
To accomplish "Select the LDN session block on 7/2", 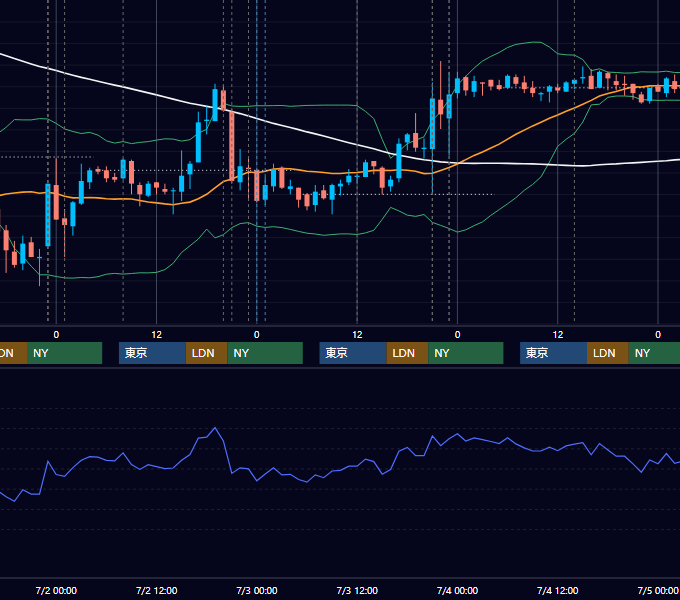I will [206, 353].
